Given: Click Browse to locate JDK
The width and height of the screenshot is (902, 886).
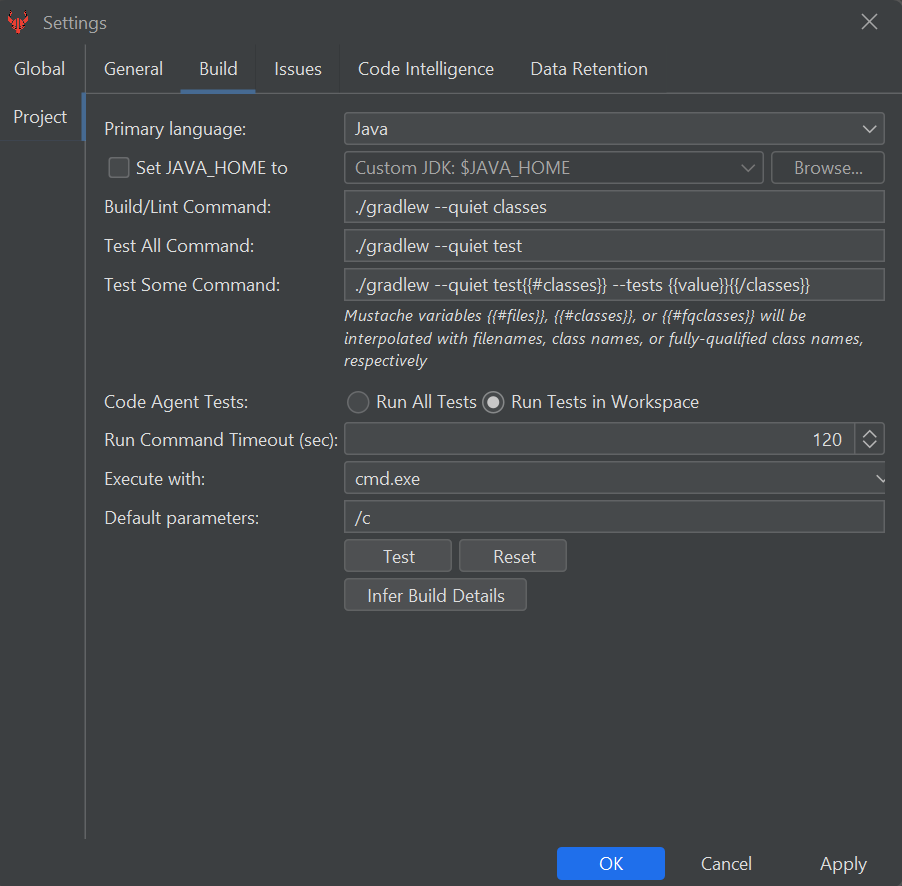Looking at the screenshot, I should [x=828, y=168].
